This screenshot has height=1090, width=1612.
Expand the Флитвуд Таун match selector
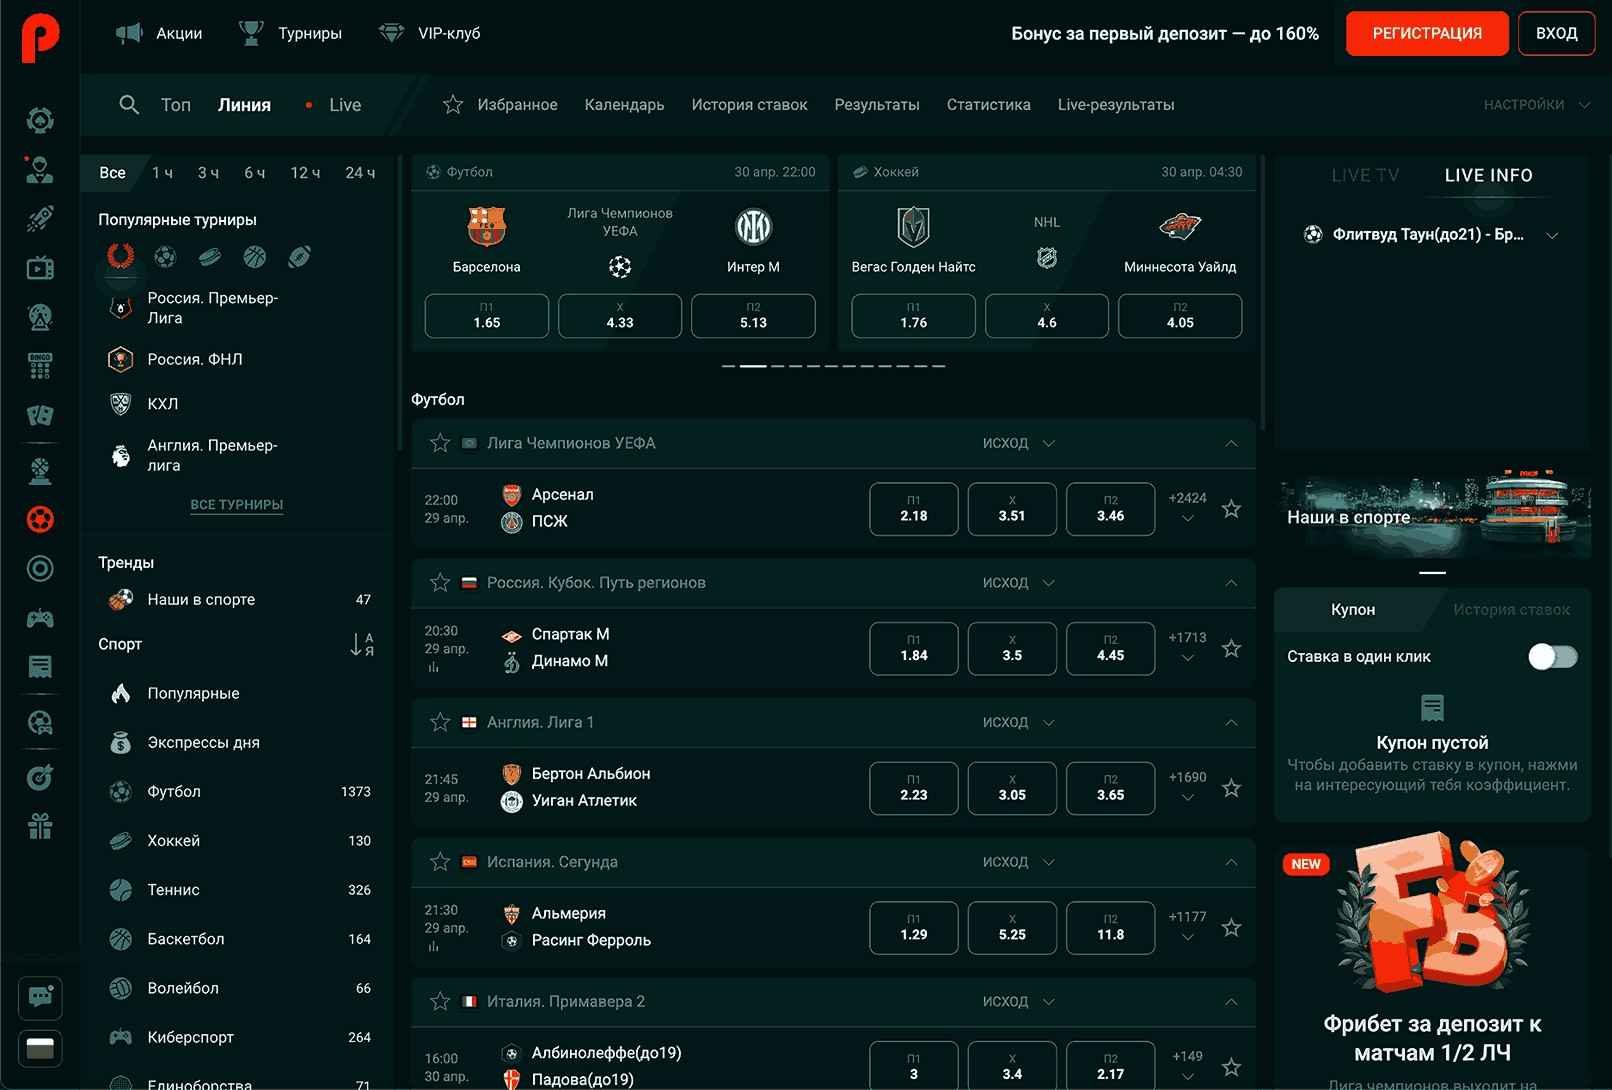pos(1552,235)
